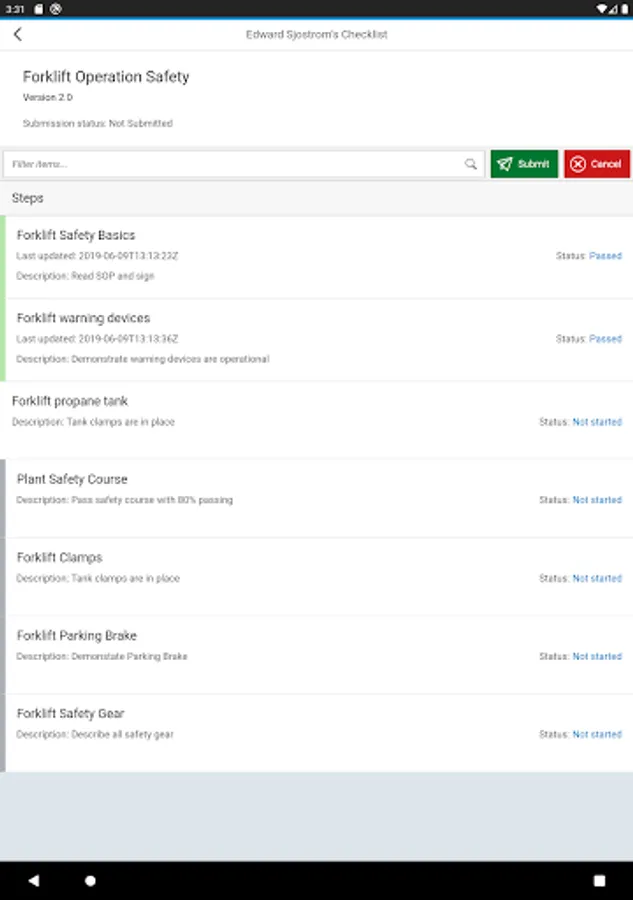Open Forklift Safety Gear step
Viewport: 633px width, 900px height.
(x=71, y=714)
